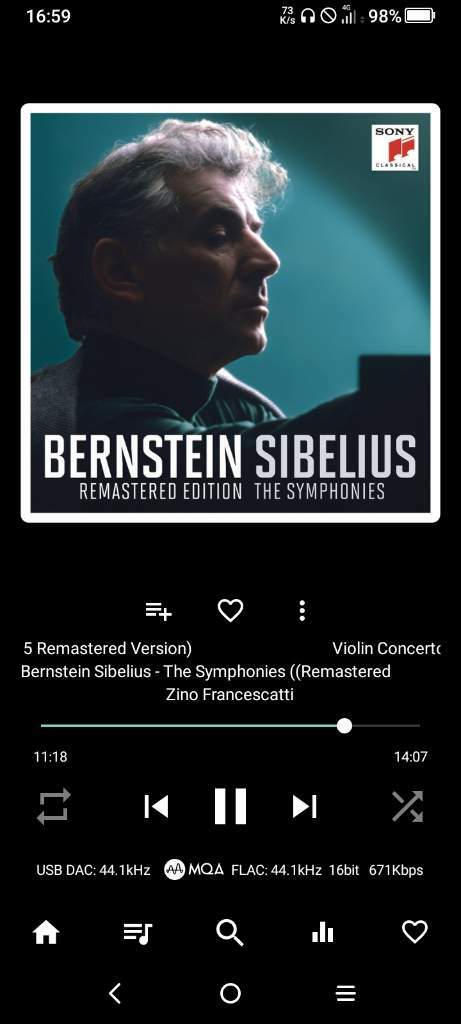Image resolution: width=461 pixels, height=1024 pixels.
Task: Open the equalizer bars tab
Action: 323,933
